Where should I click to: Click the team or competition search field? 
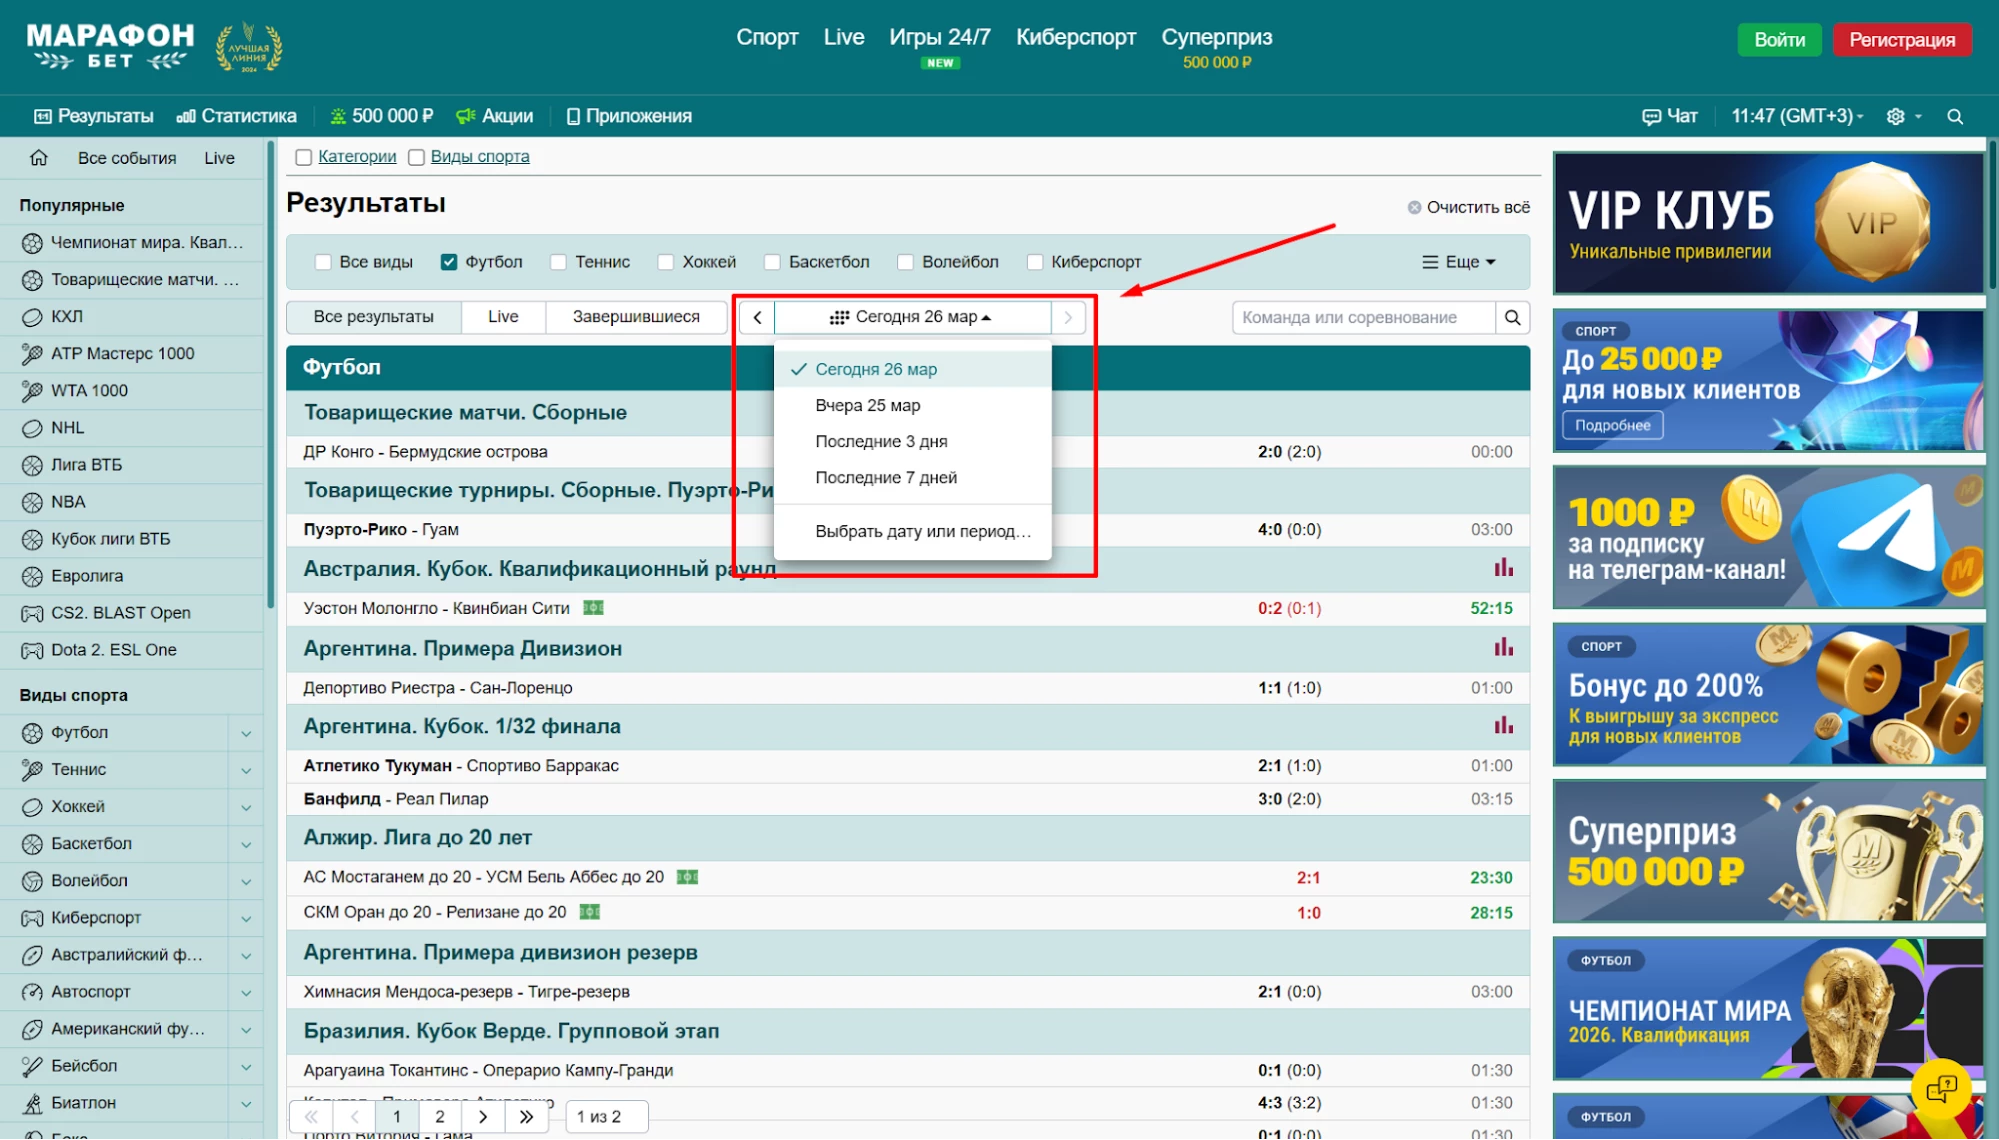click(x=1364, y=318)
